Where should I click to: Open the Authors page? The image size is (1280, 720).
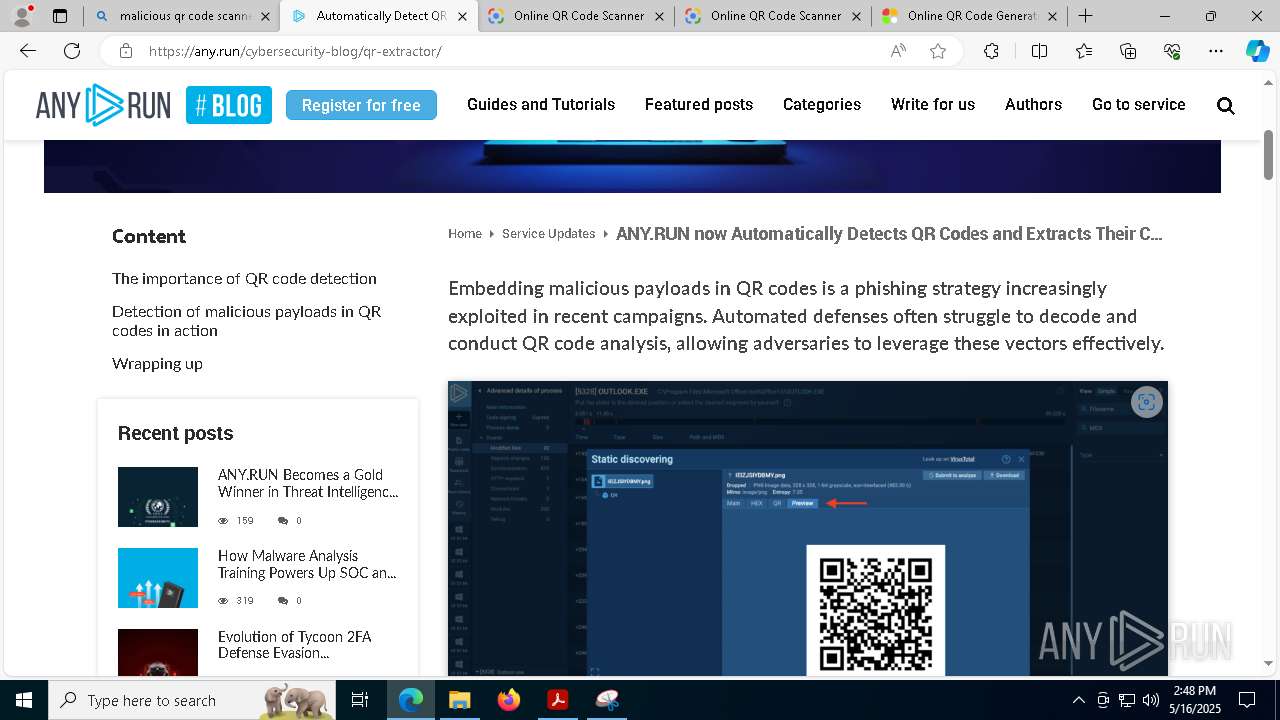1033,104
